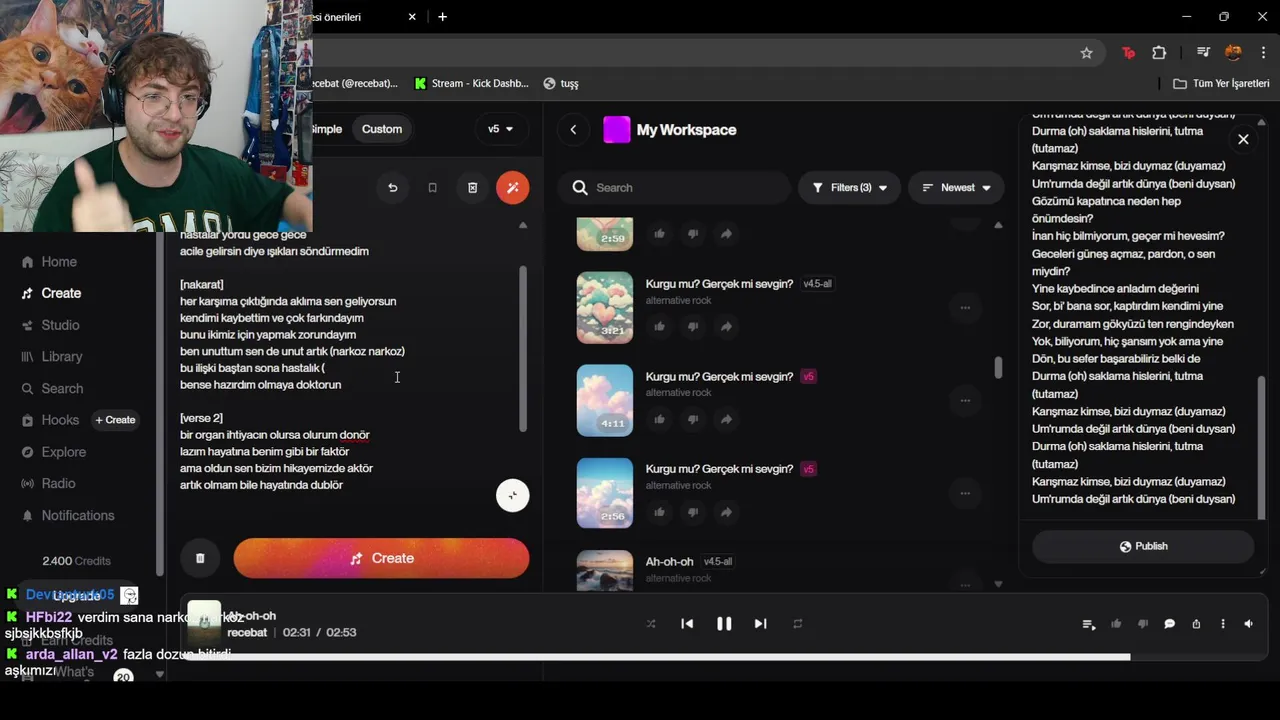
Task: Open more options for 4:11 song
Action: click(965, 400)
